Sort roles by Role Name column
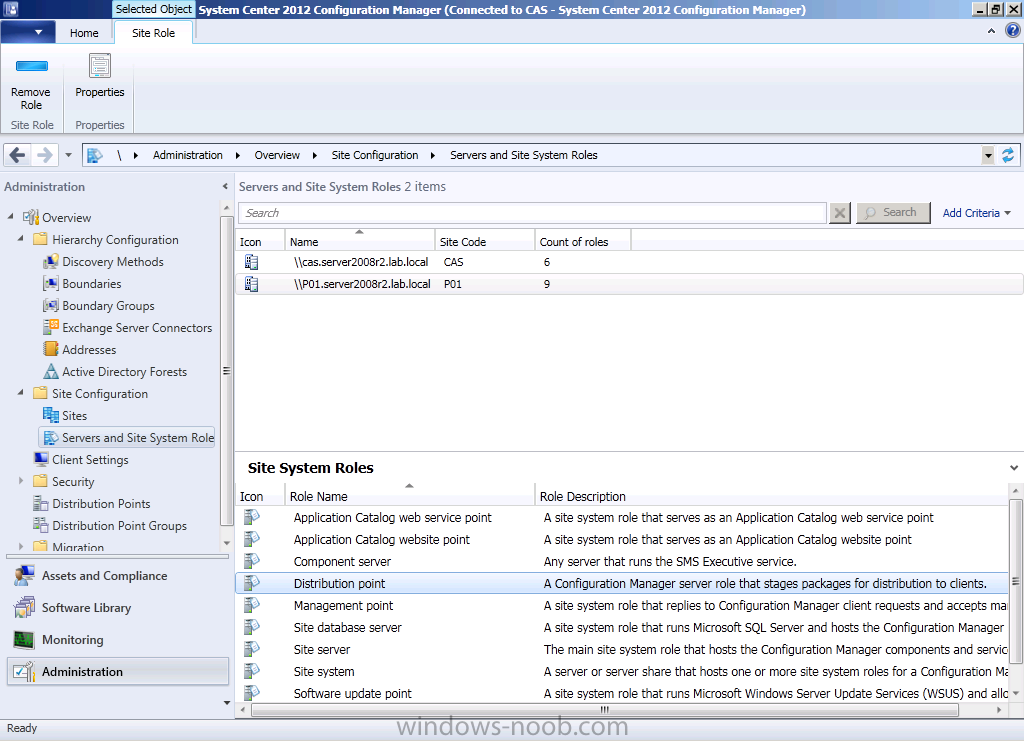The width and height of the screenshot is (1024, 741). point(409,496)
